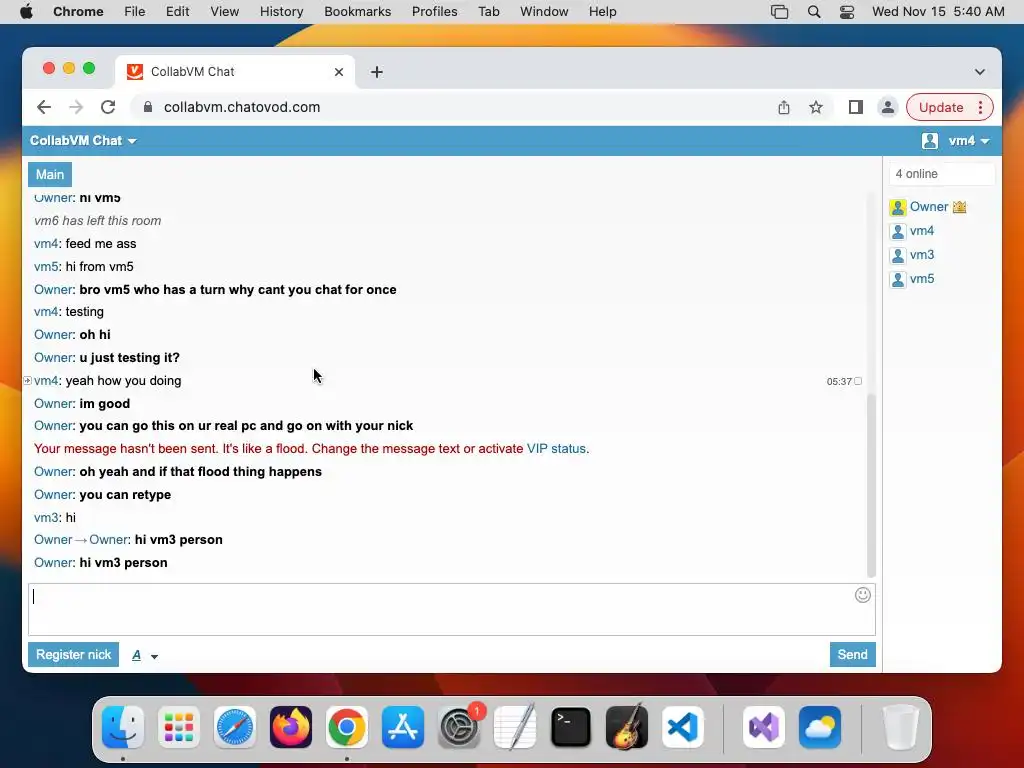Click the Update button in Chrome
Image resolution: width=1024 pixels, height=768 pixels.
coord(940,107)
